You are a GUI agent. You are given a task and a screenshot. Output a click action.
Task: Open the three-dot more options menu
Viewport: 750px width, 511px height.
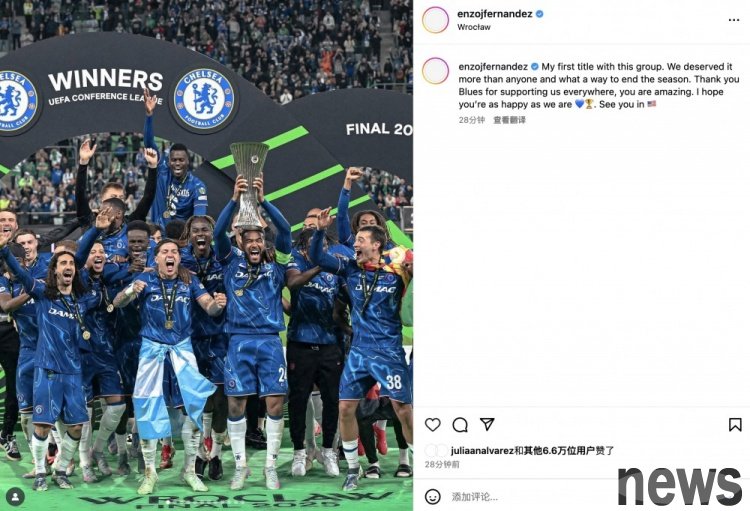tap(734, 20)
